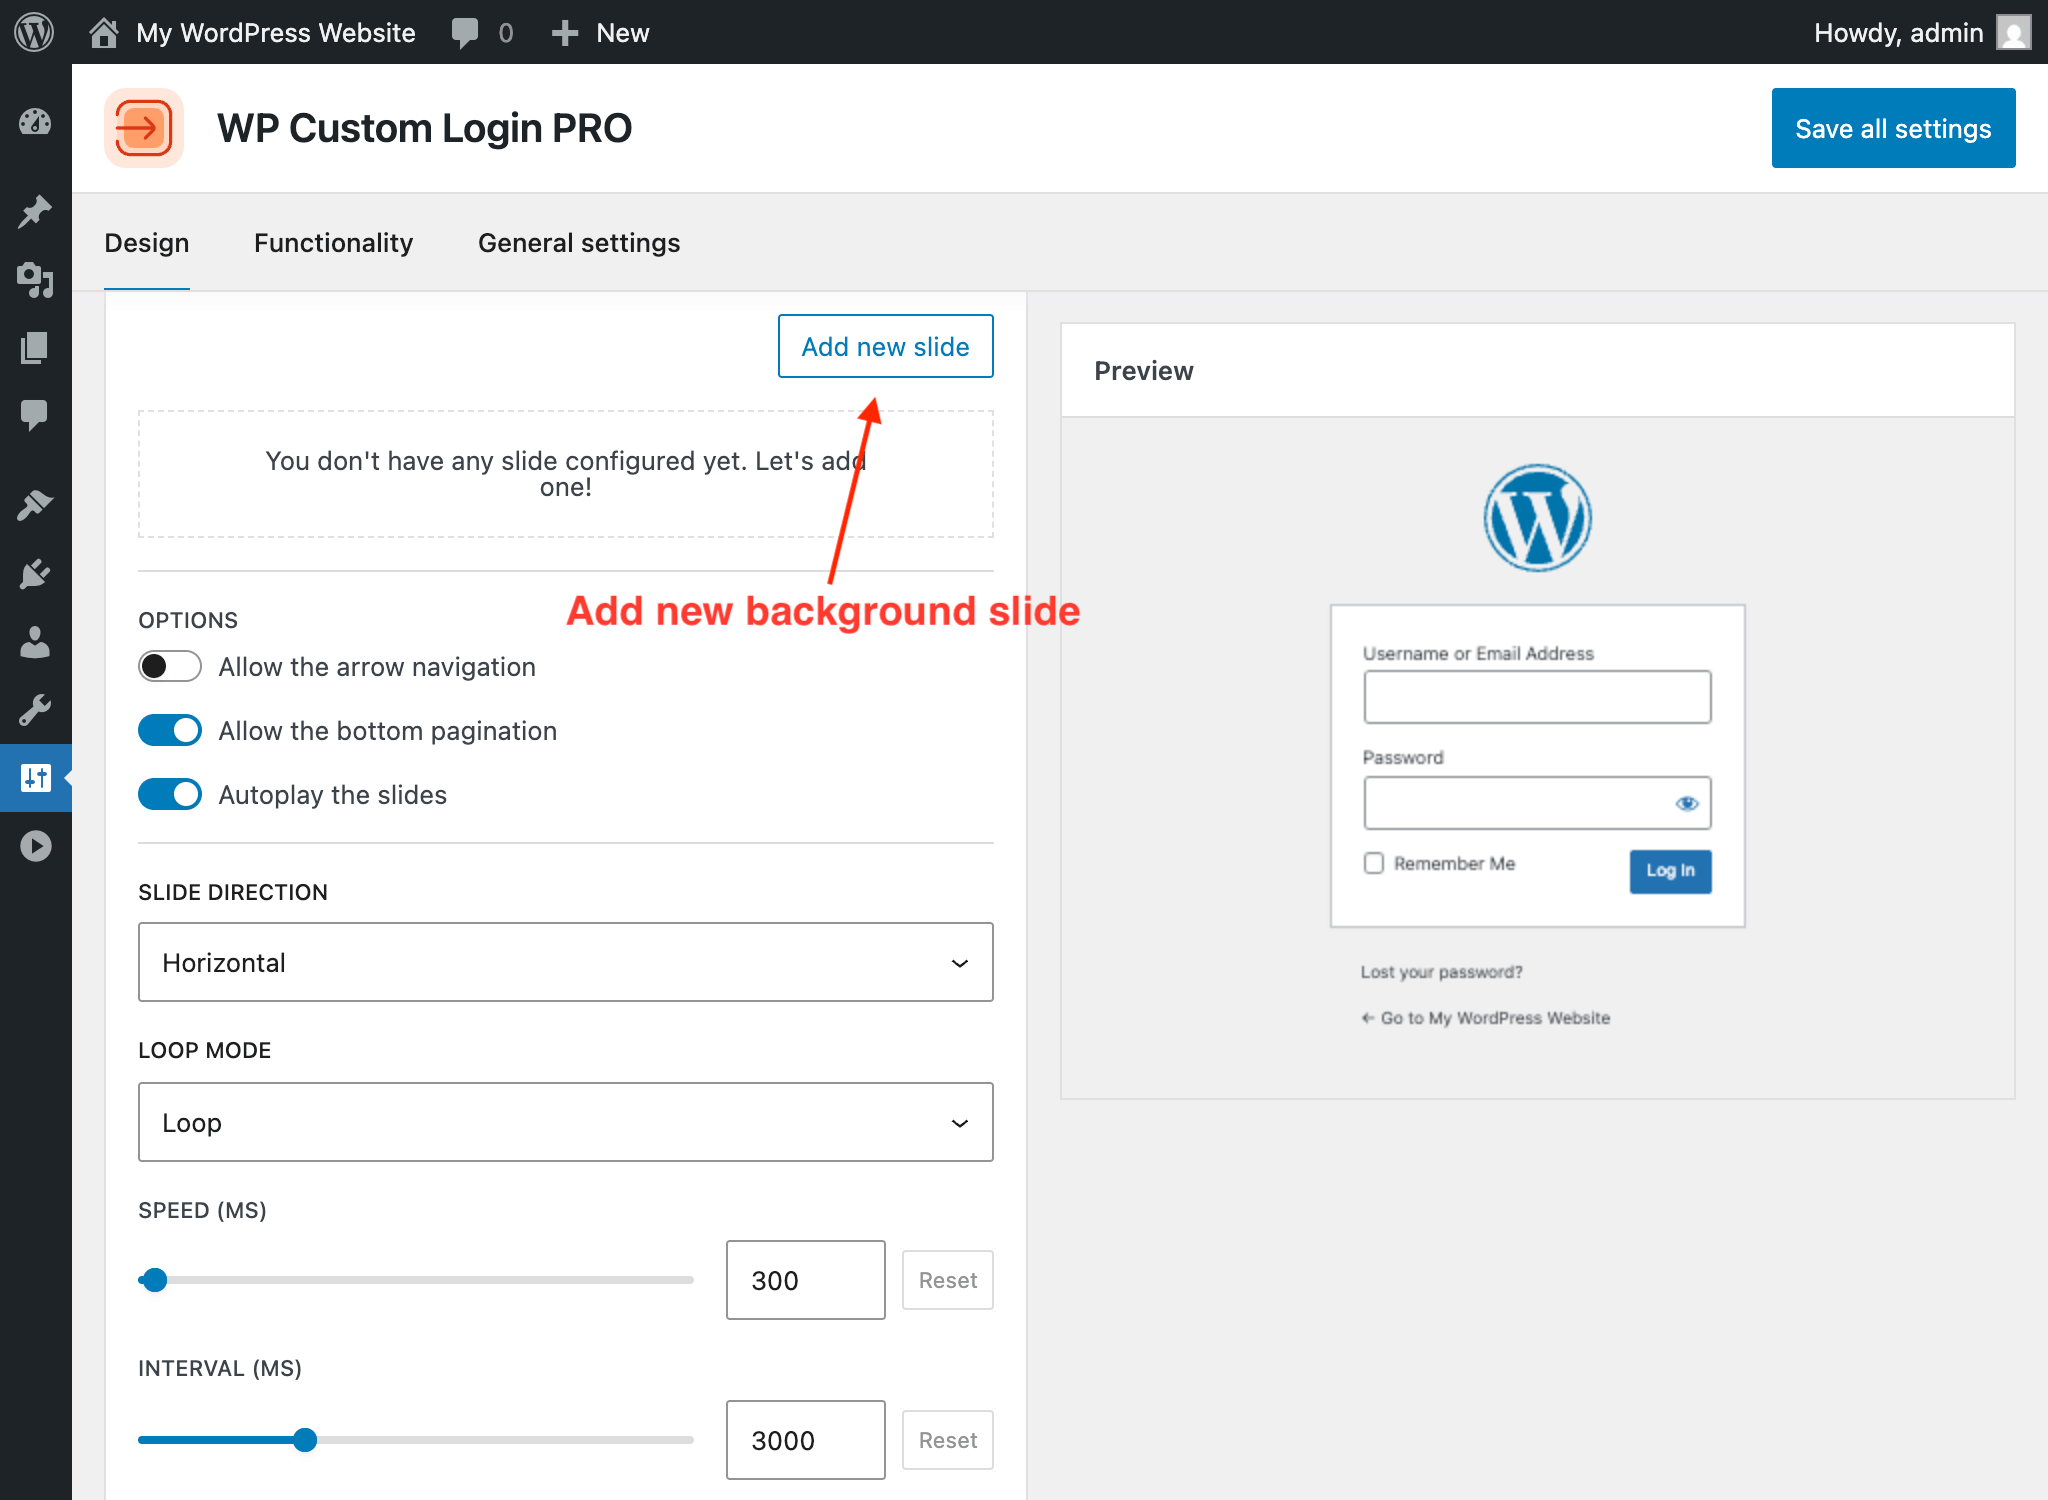This screenshot has width=2048, height=1500.
Task: Turn off Autoplay the slides toggle
Action: click(x=170, y=795)
